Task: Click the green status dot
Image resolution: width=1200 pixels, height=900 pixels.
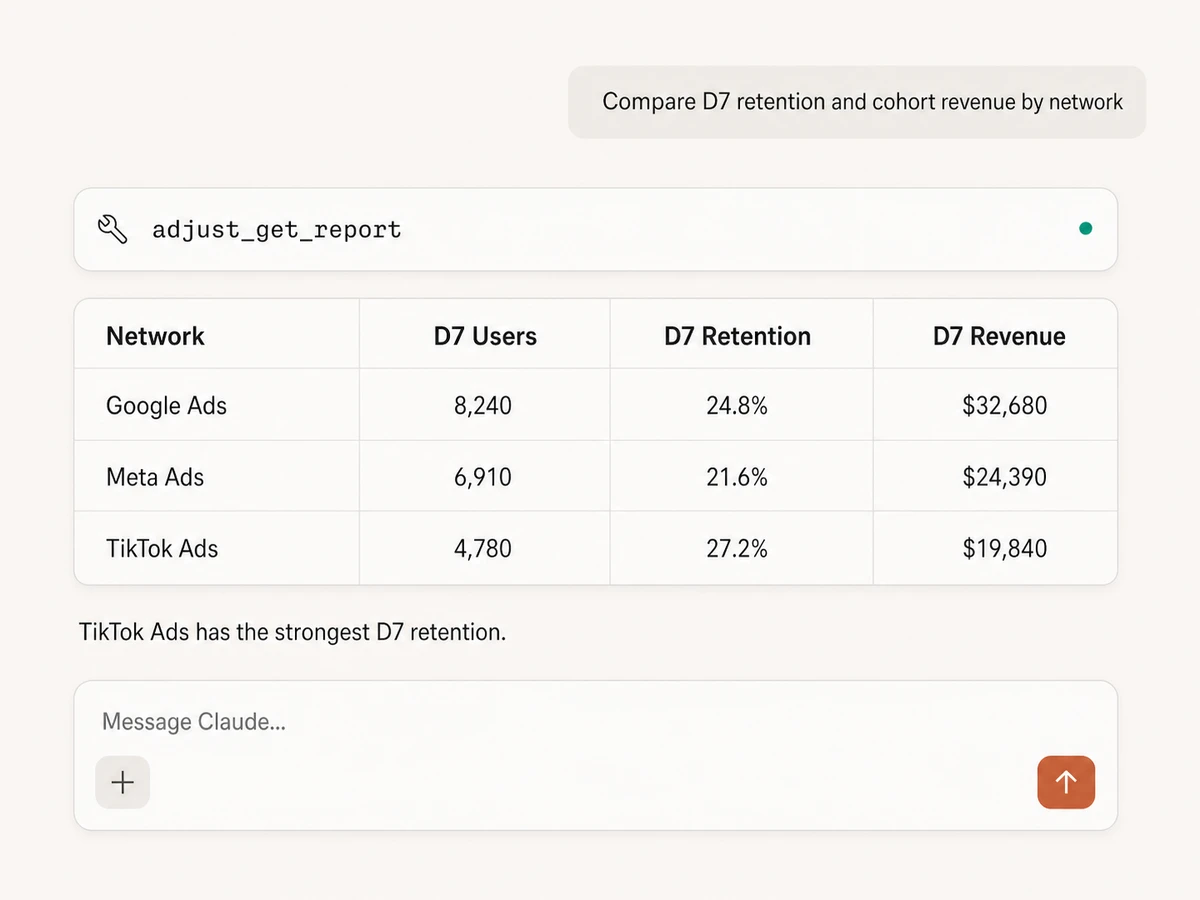Action: pos(1085,229)
